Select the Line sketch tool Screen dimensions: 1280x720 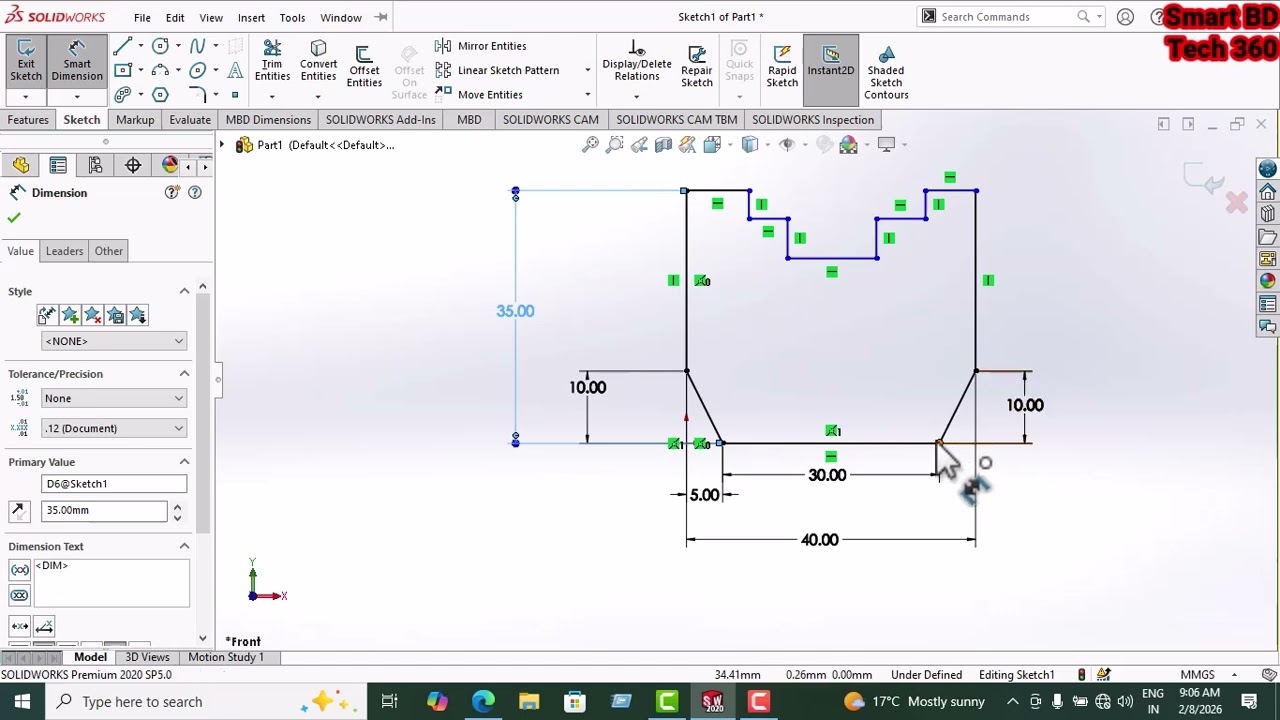pyautogui.click(x=123, y=46)
